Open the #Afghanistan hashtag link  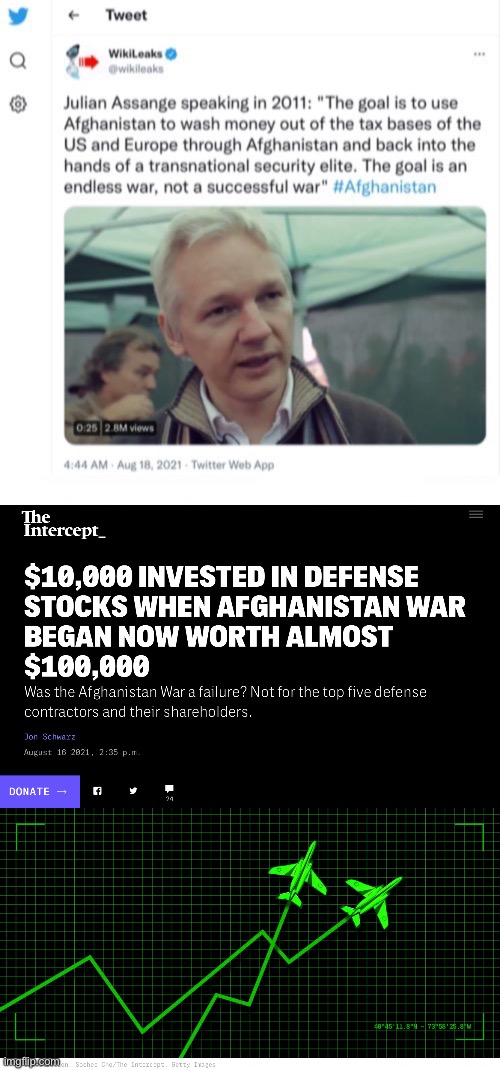pyautogui.click(x=384, y=187)
